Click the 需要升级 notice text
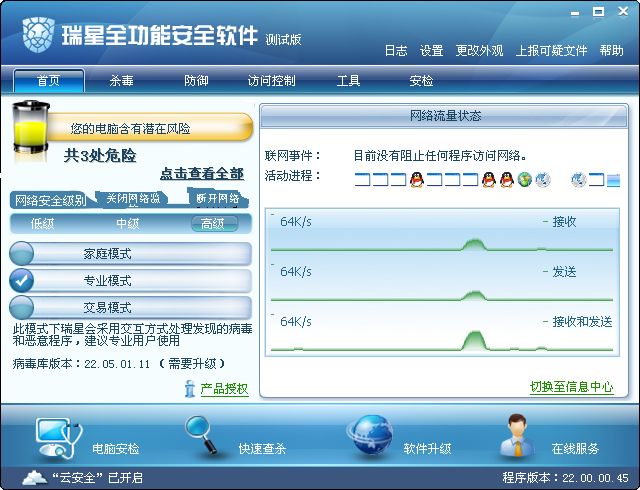Image resolution: width=640 pixels, height=490 pixels. tap(192, 363)
